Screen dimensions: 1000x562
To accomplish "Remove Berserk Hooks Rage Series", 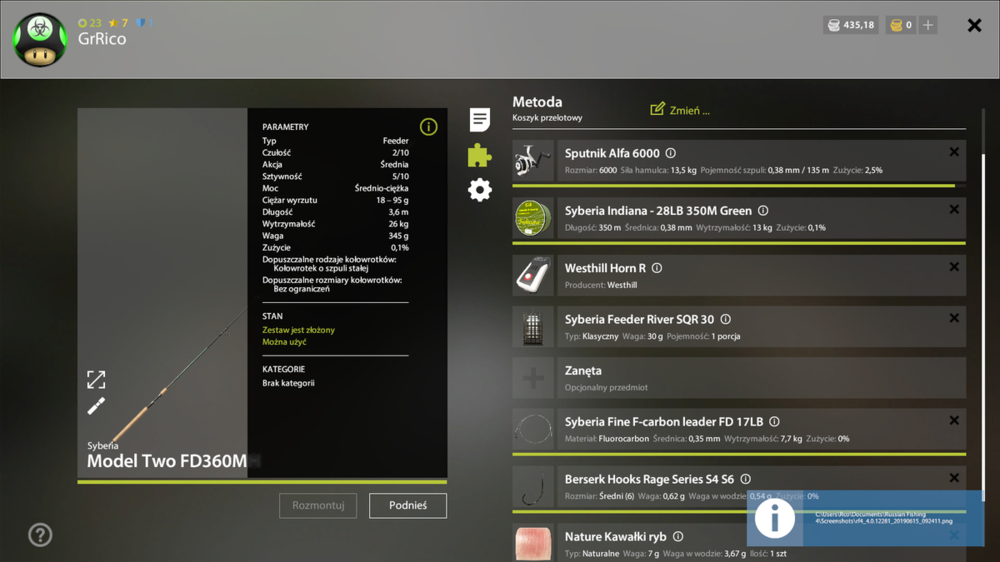I will 954,478.
